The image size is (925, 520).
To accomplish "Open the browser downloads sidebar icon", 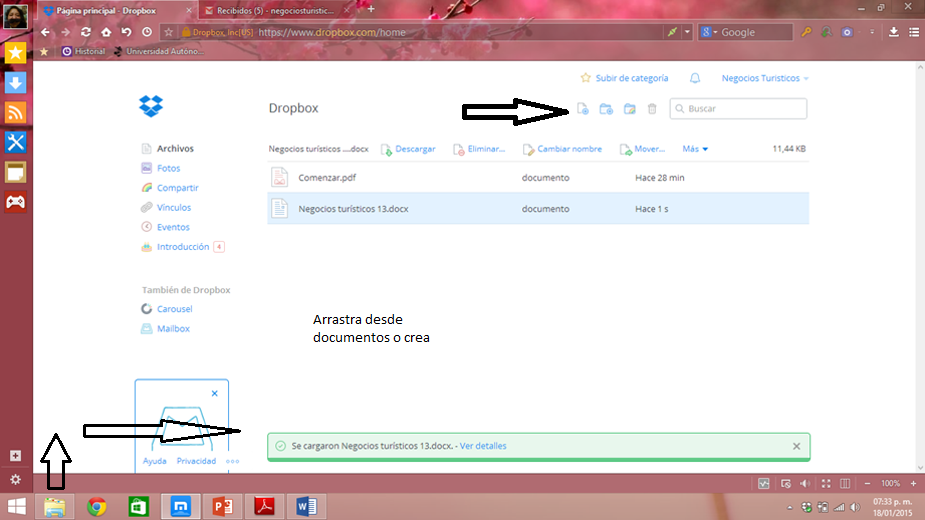I will 16,82.
